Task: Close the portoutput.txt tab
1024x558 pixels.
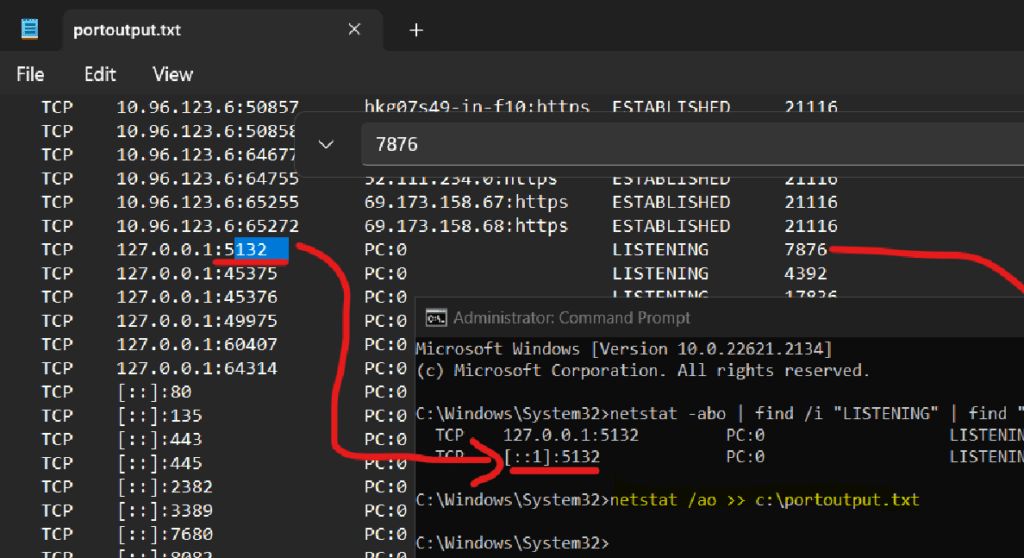Action: 354,29
